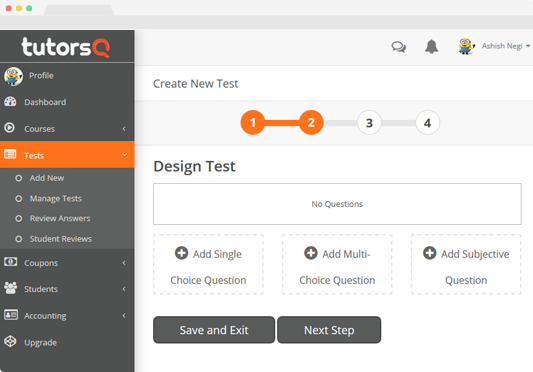The height and width of the screenshot is (372, 533).
Task: Click the circle bullet beside Add New
Action: 19,178
